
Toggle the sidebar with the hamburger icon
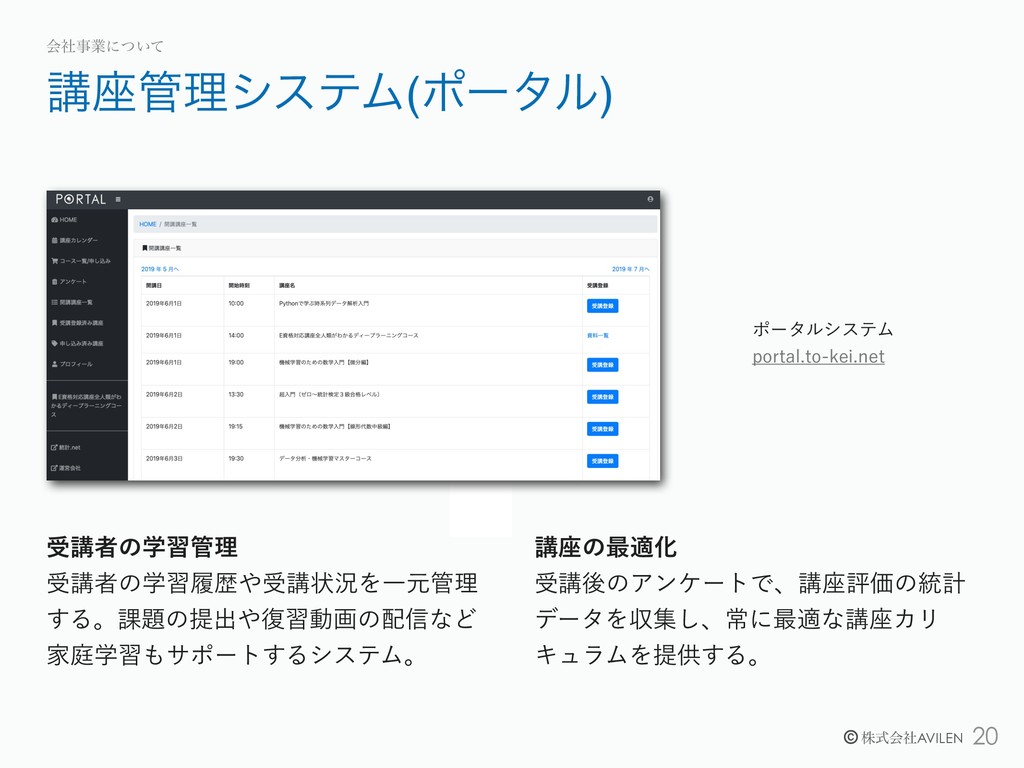(118, 199)
